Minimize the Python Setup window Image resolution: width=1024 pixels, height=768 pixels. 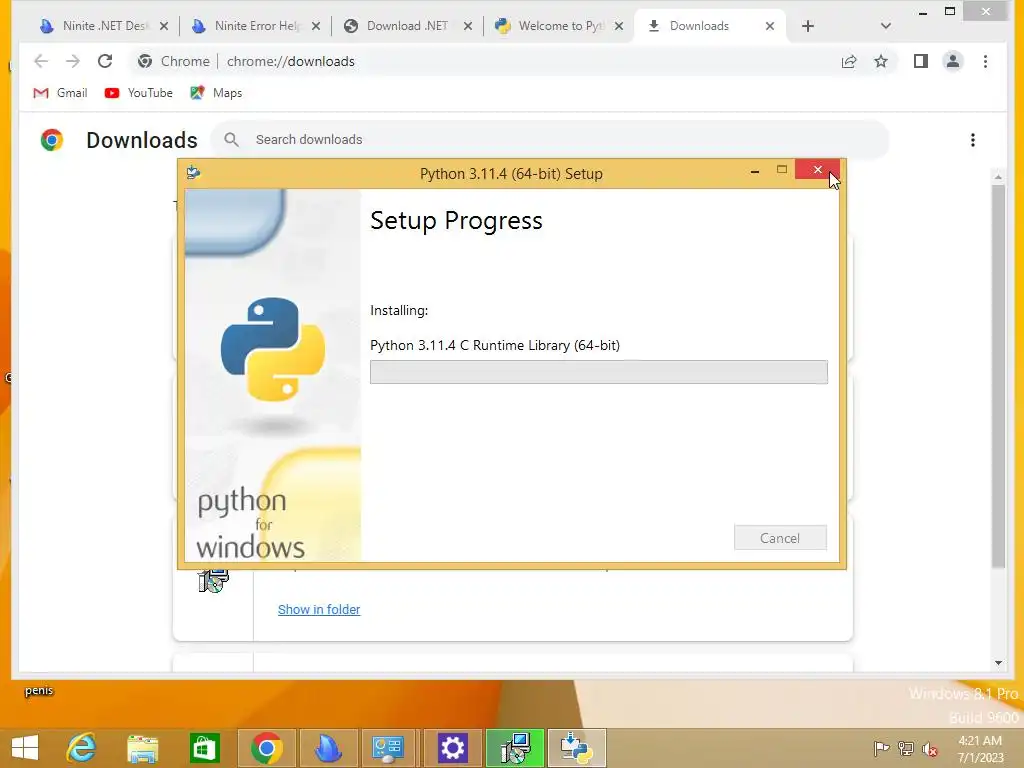755,171
